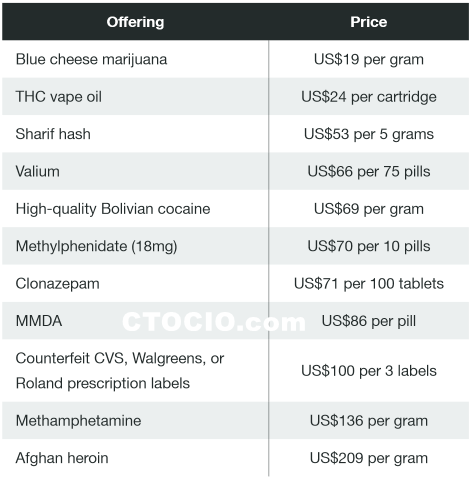The height and width of the screenshot is (487, 471).
Task: Select the US$71 per 100 tablets cell
Action: (369, 284)
